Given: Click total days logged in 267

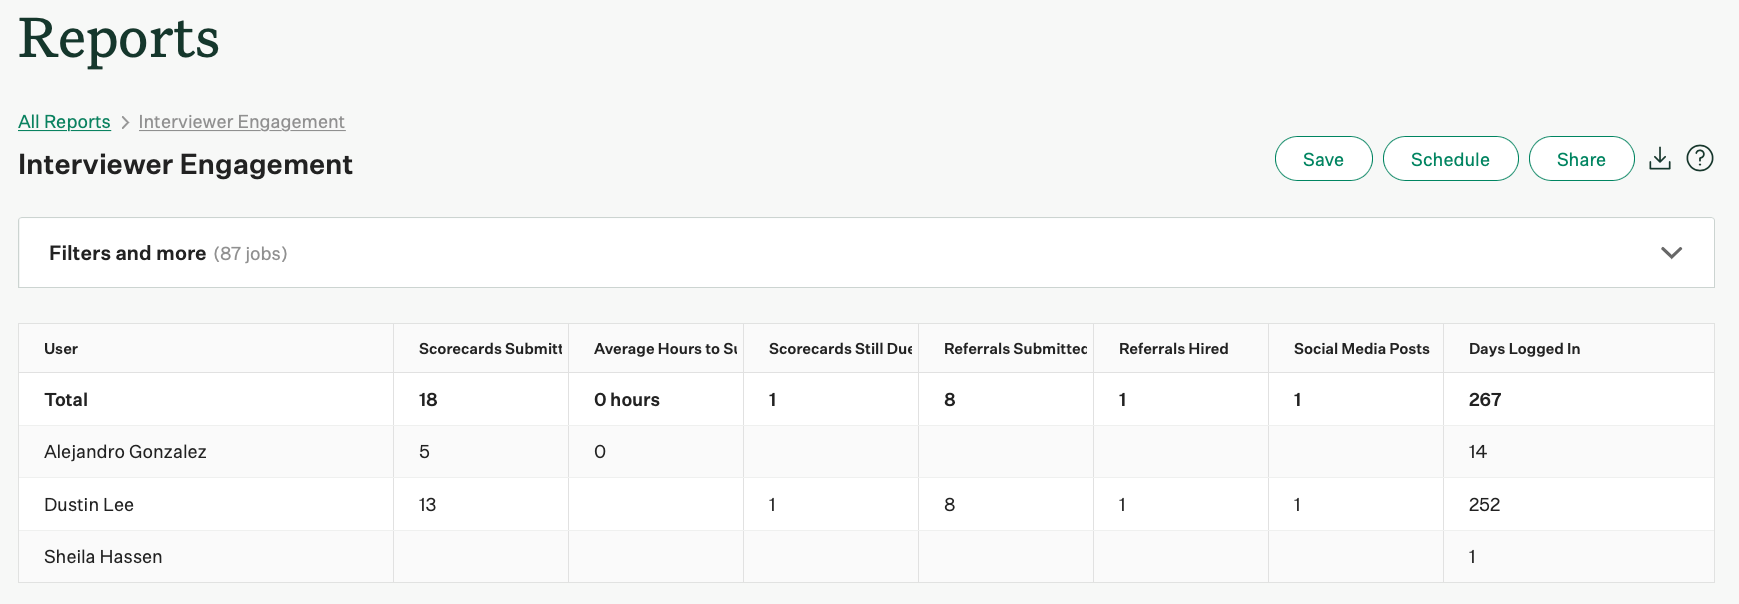Looking at the screenshot, I should coord(1485,400).
